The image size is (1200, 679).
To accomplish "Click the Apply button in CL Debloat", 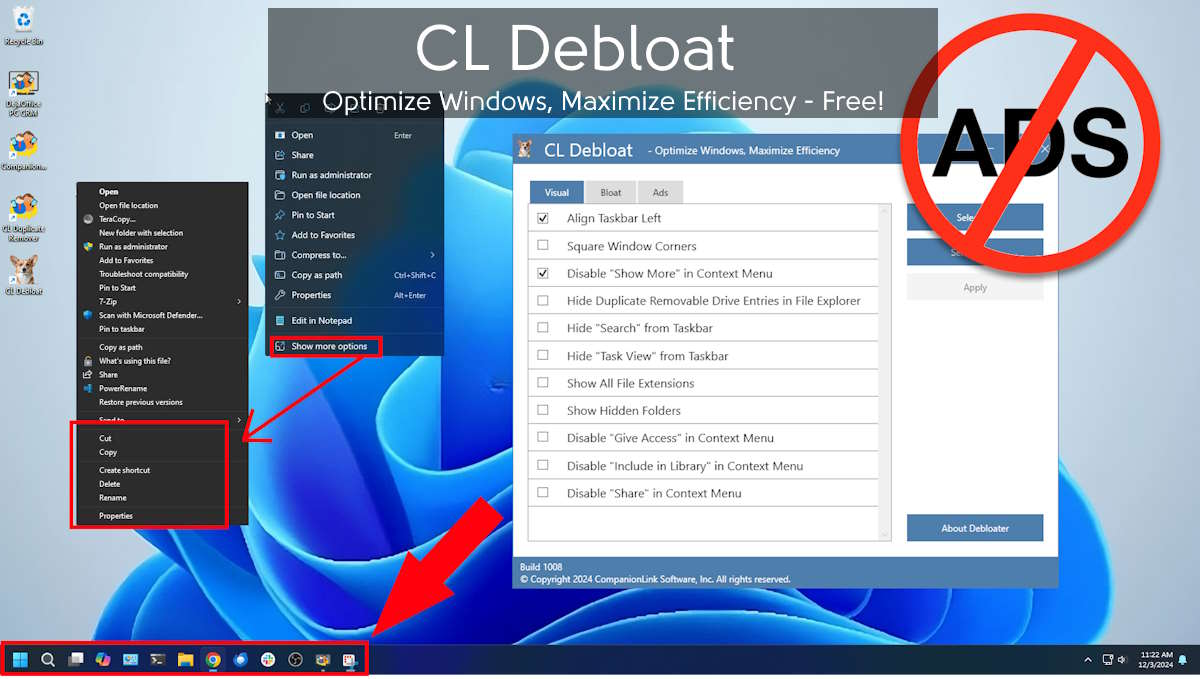I will (x=975, y=287).
